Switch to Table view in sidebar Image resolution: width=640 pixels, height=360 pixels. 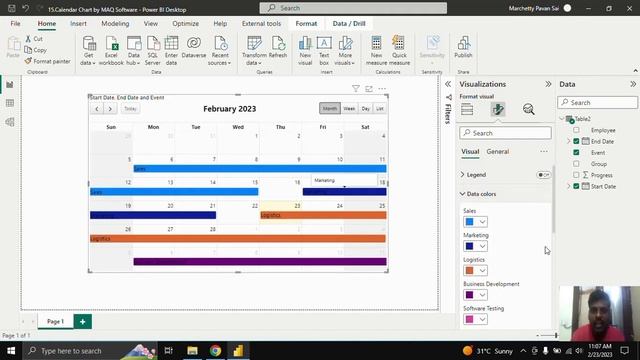[10, 103]
